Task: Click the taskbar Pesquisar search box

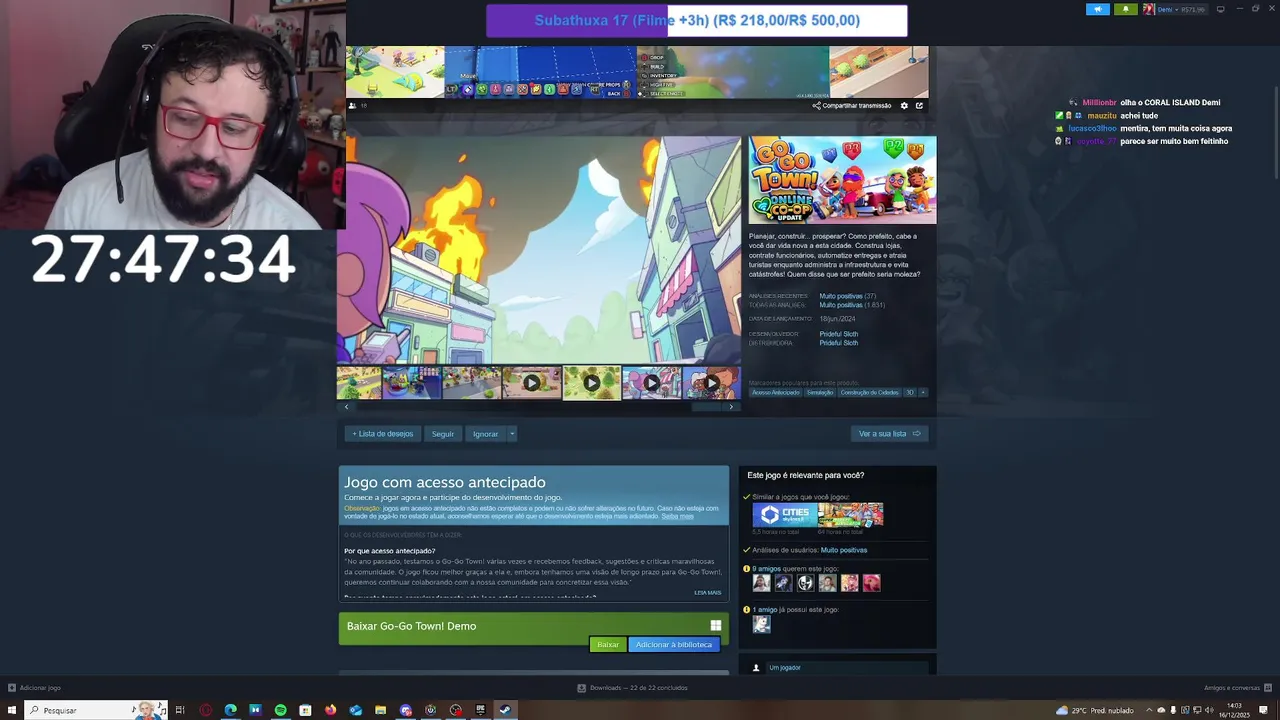Action: (x=96, y=710)
